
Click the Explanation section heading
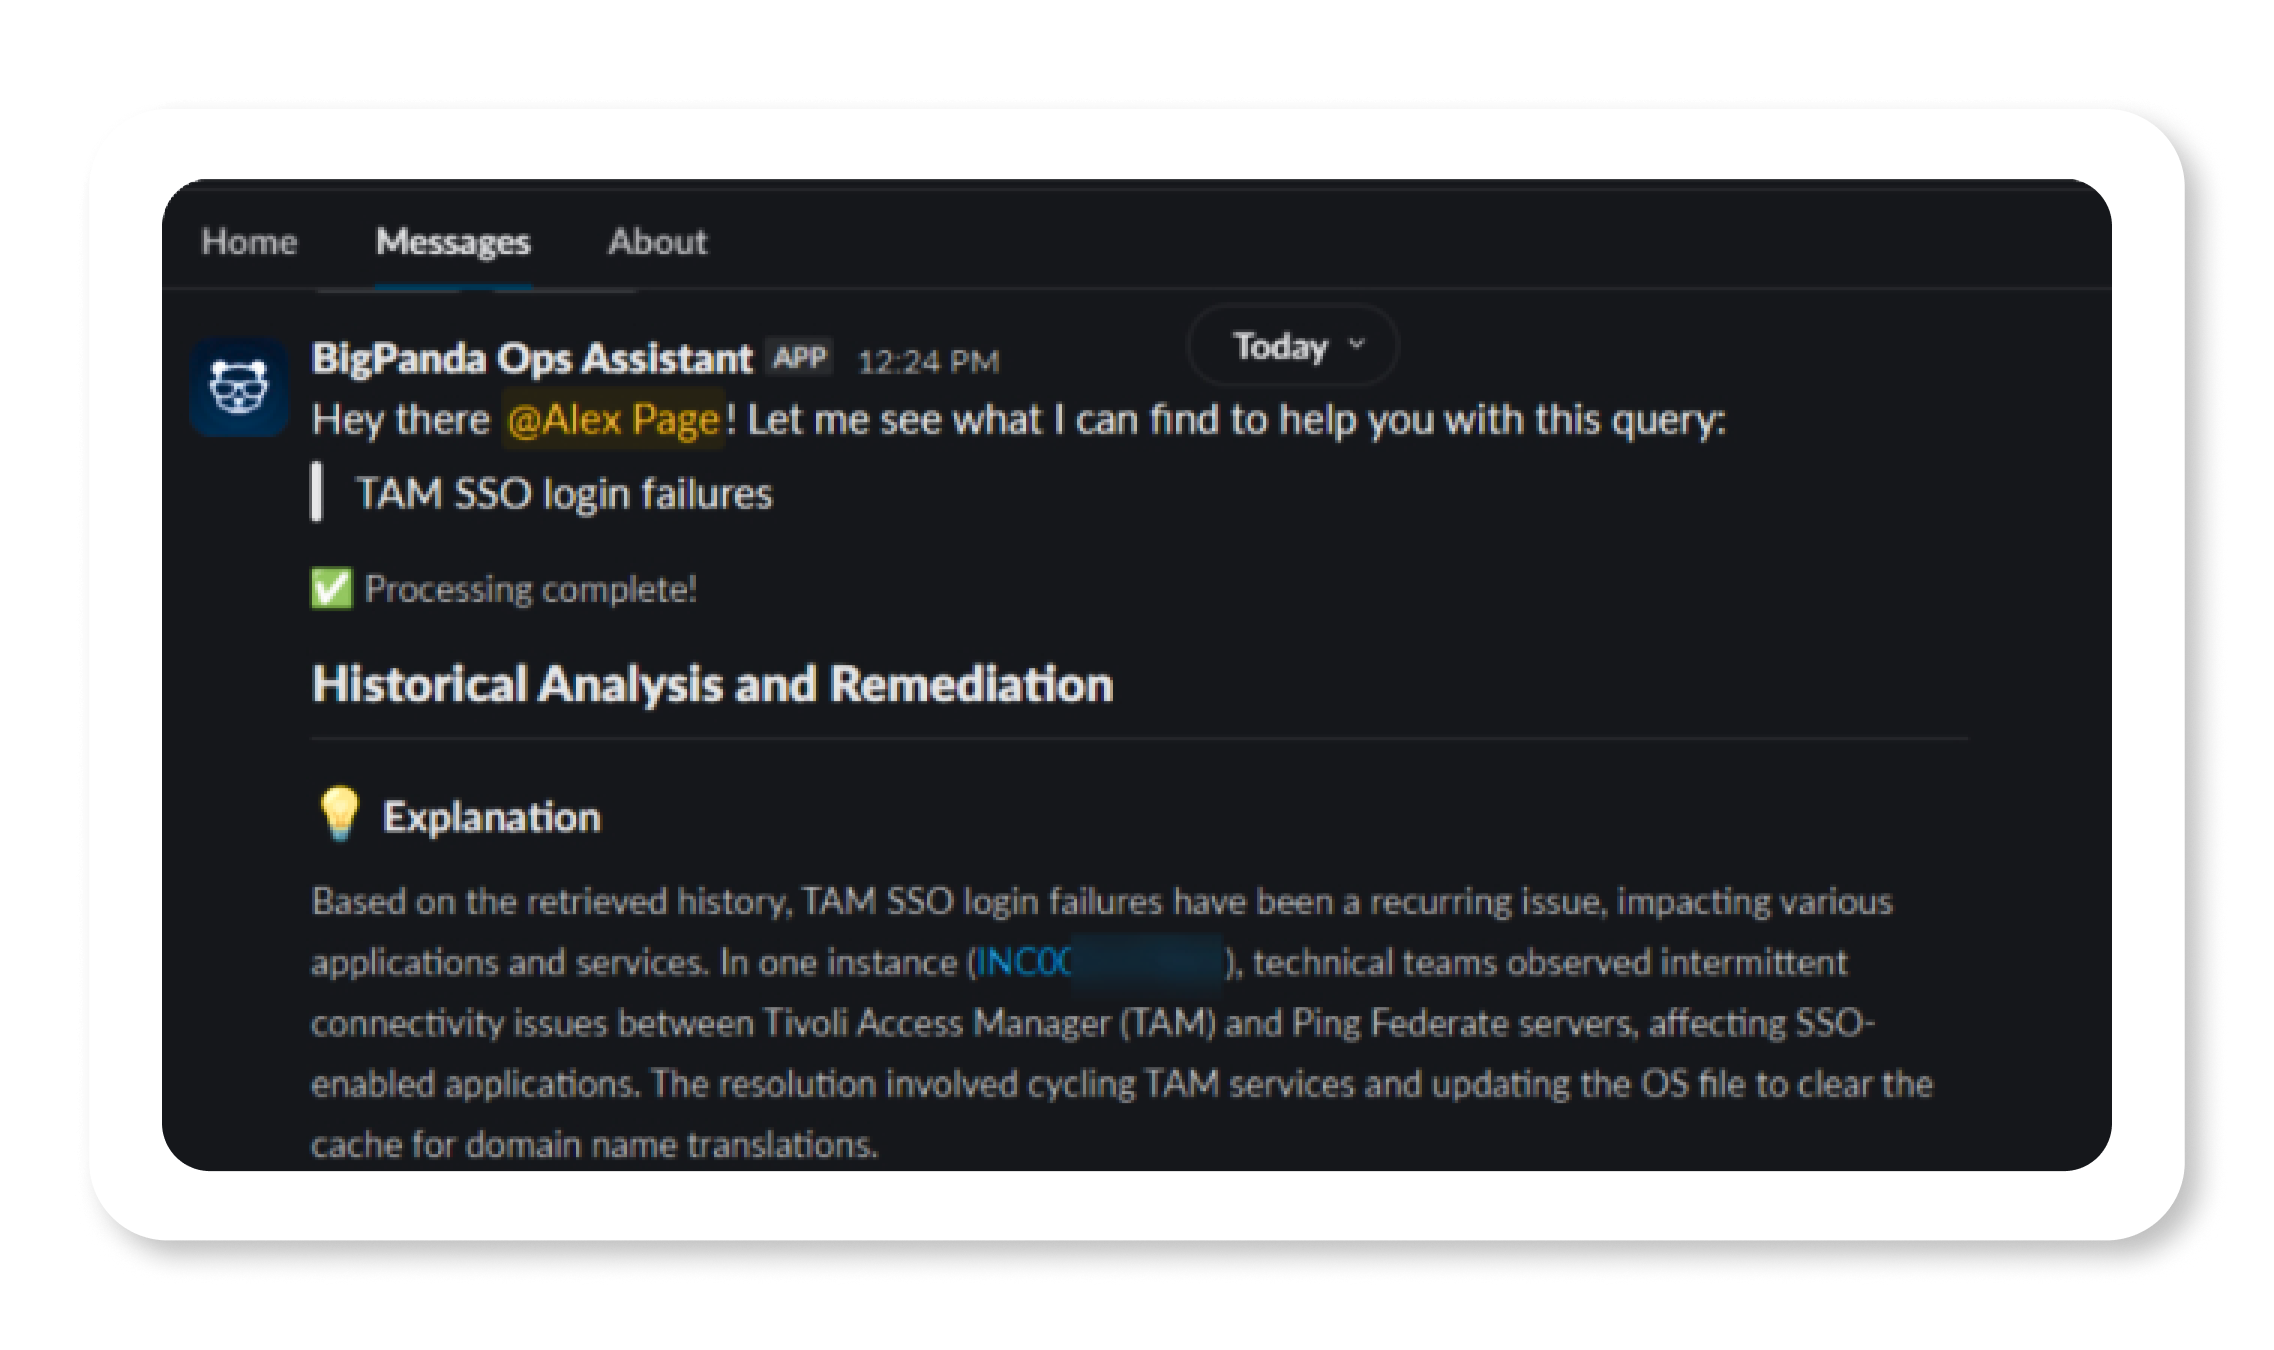pyautogui.click(x=491, y=817)
